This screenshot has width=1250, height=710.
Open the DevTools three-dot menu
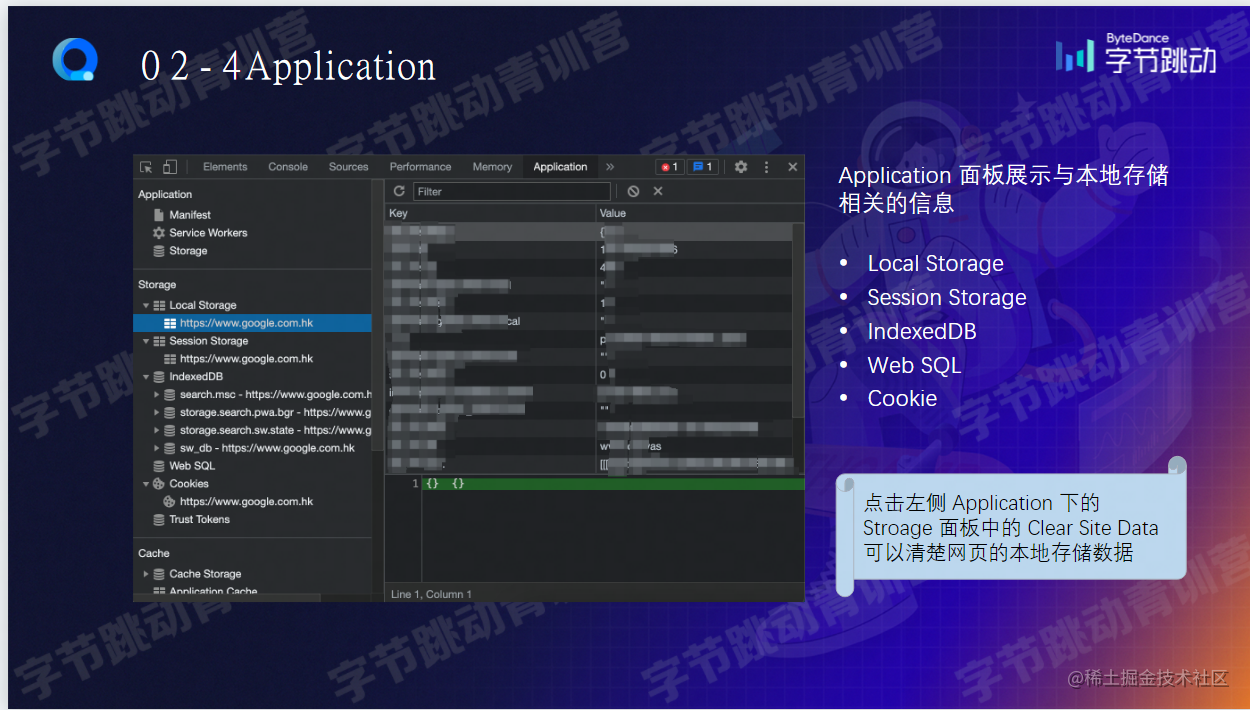pos(767,167)
